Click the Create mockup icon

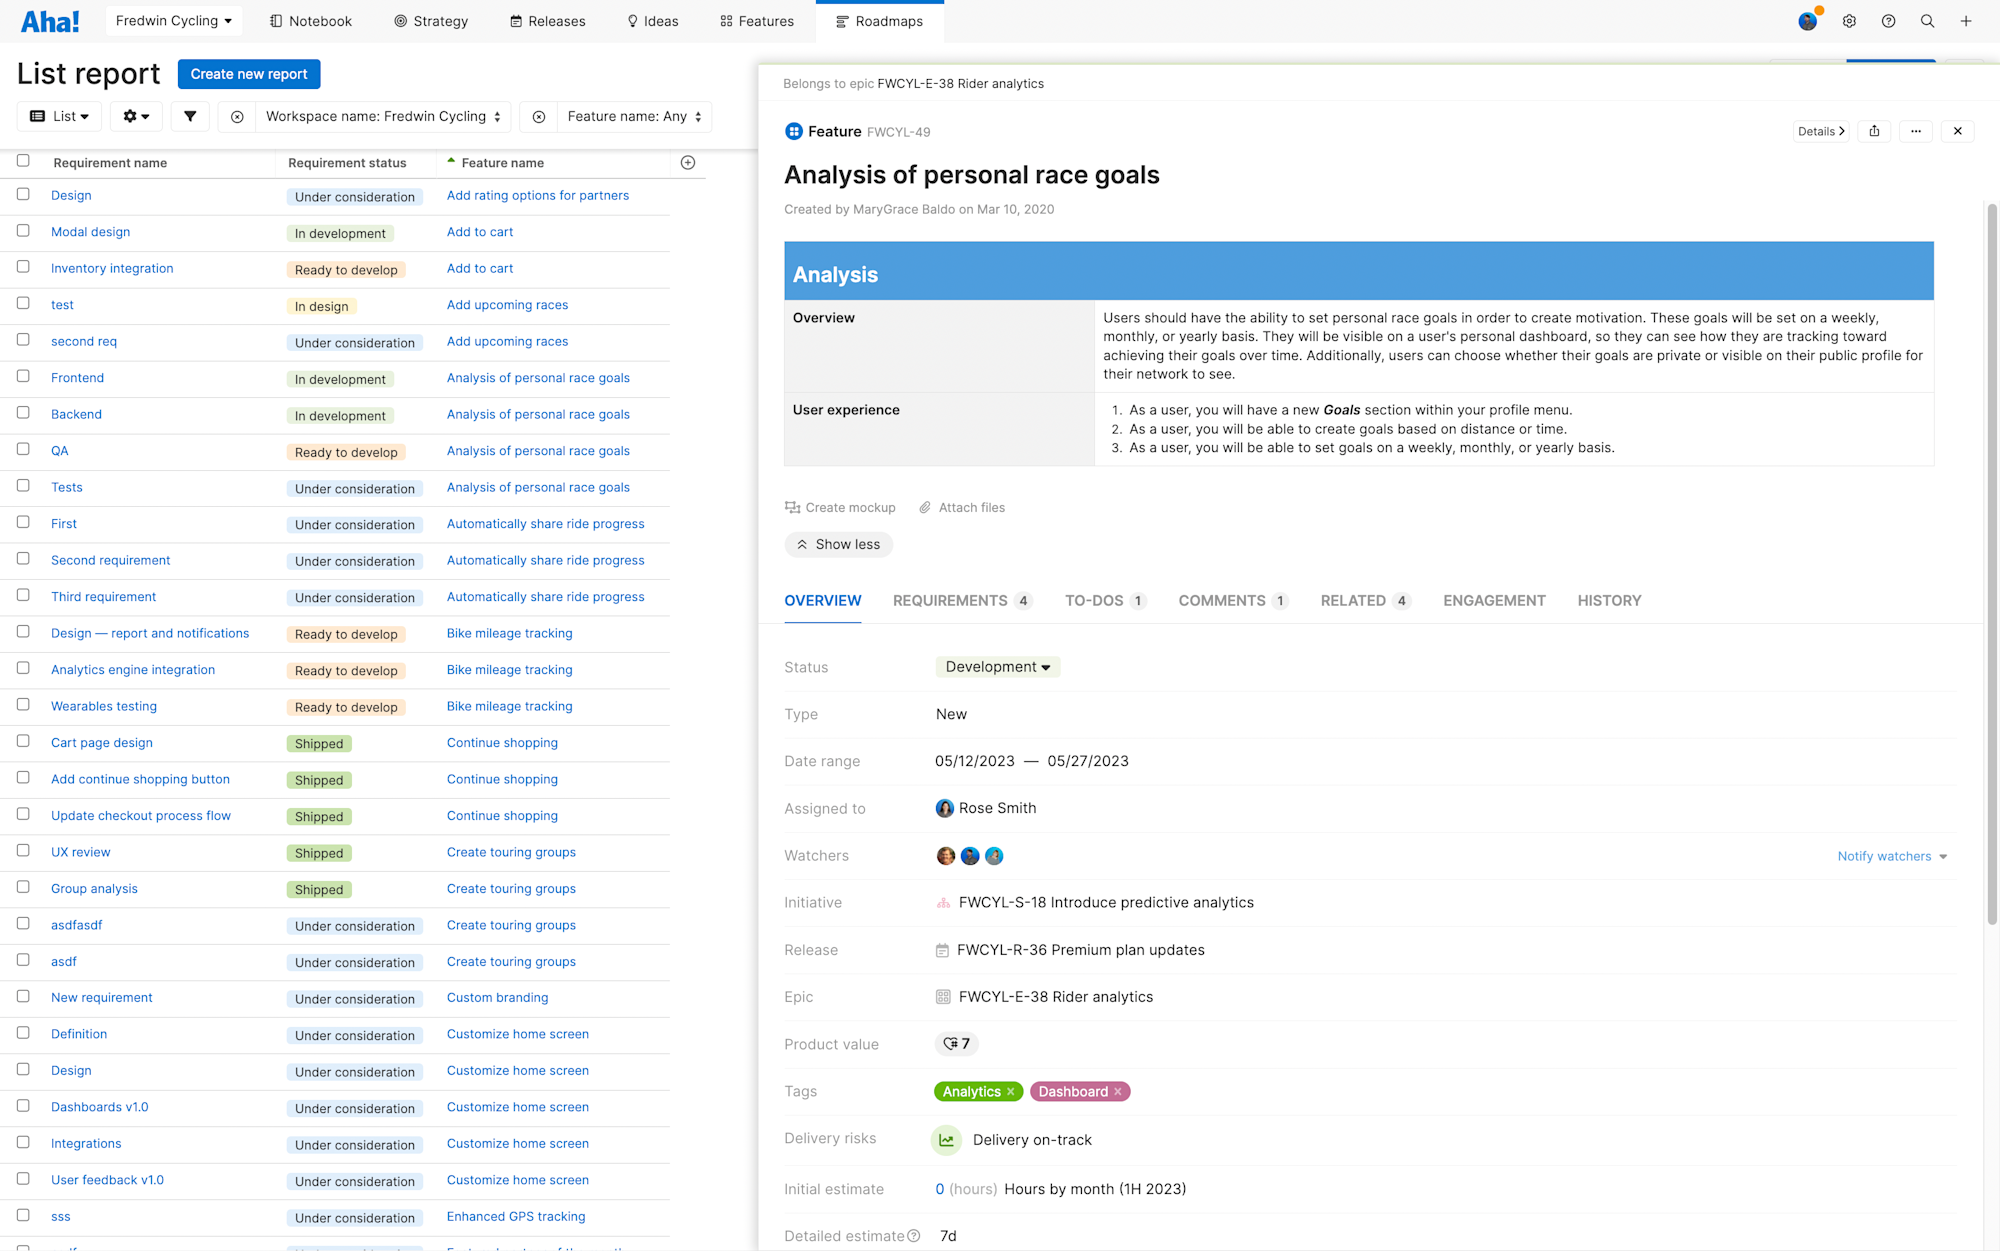click(793, 508)
